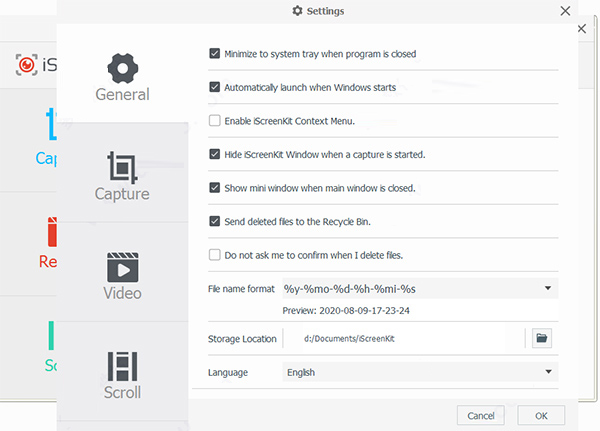Uncheck Minimize to system tray option
This screenshot has height=431, width=600.
(215, 54)
